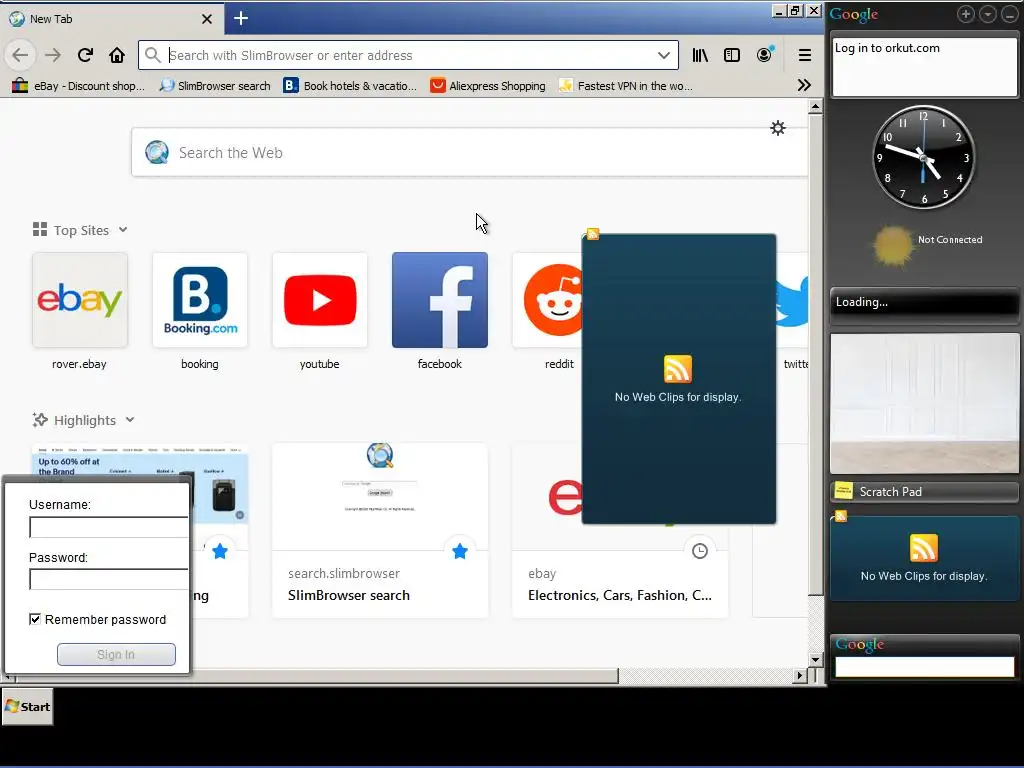
Task: Open the photo gadget image
Action: [924, 403]
